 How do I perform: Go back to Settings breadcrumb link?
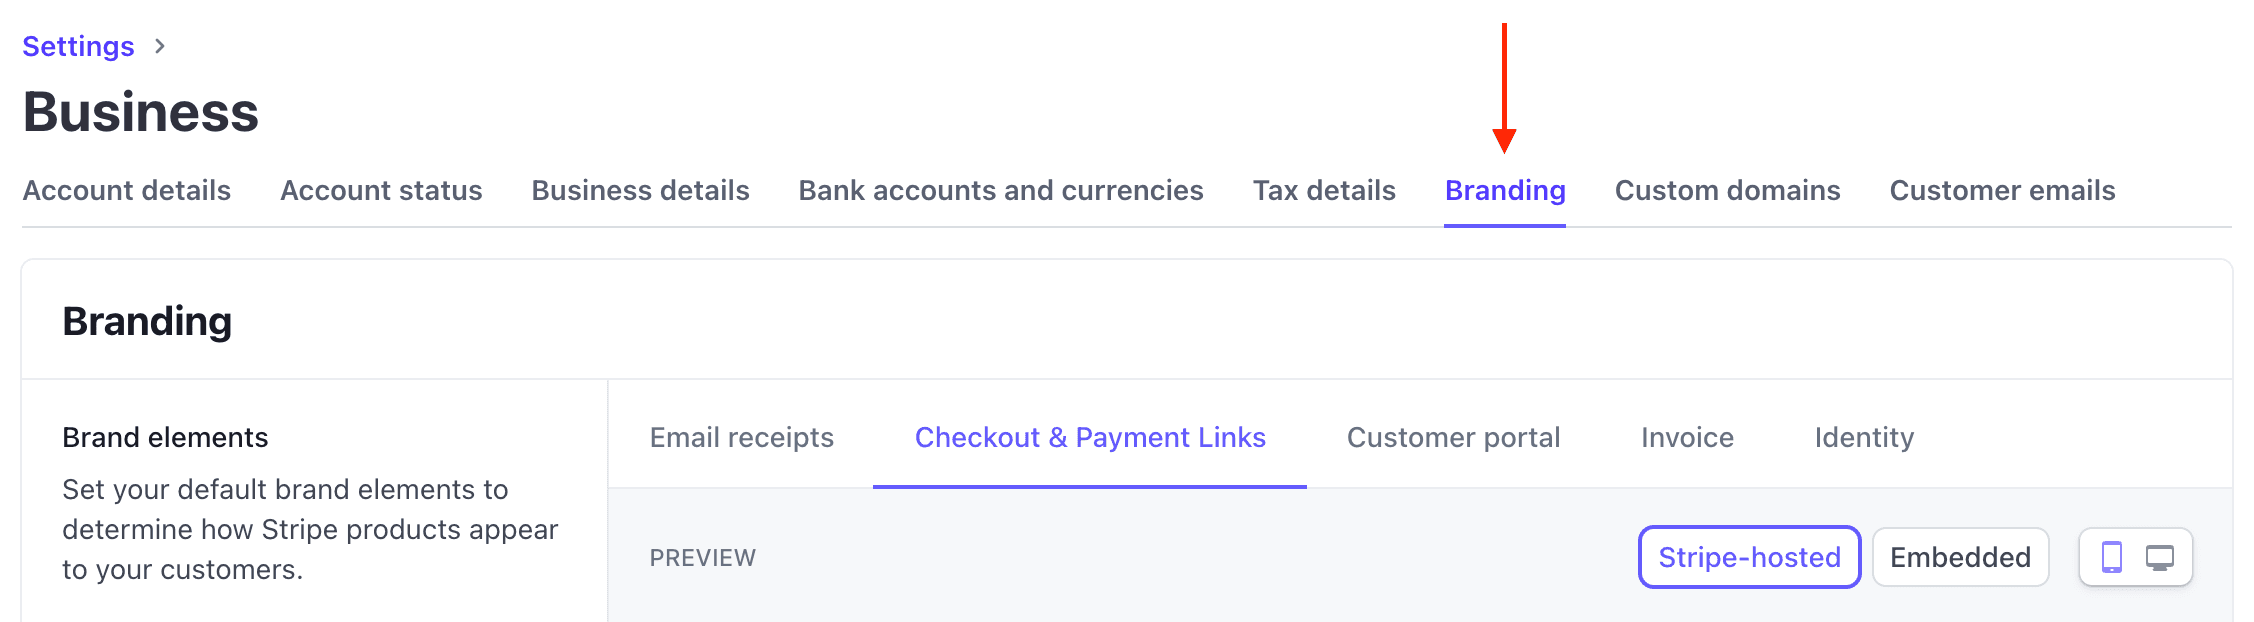(78, 46)
